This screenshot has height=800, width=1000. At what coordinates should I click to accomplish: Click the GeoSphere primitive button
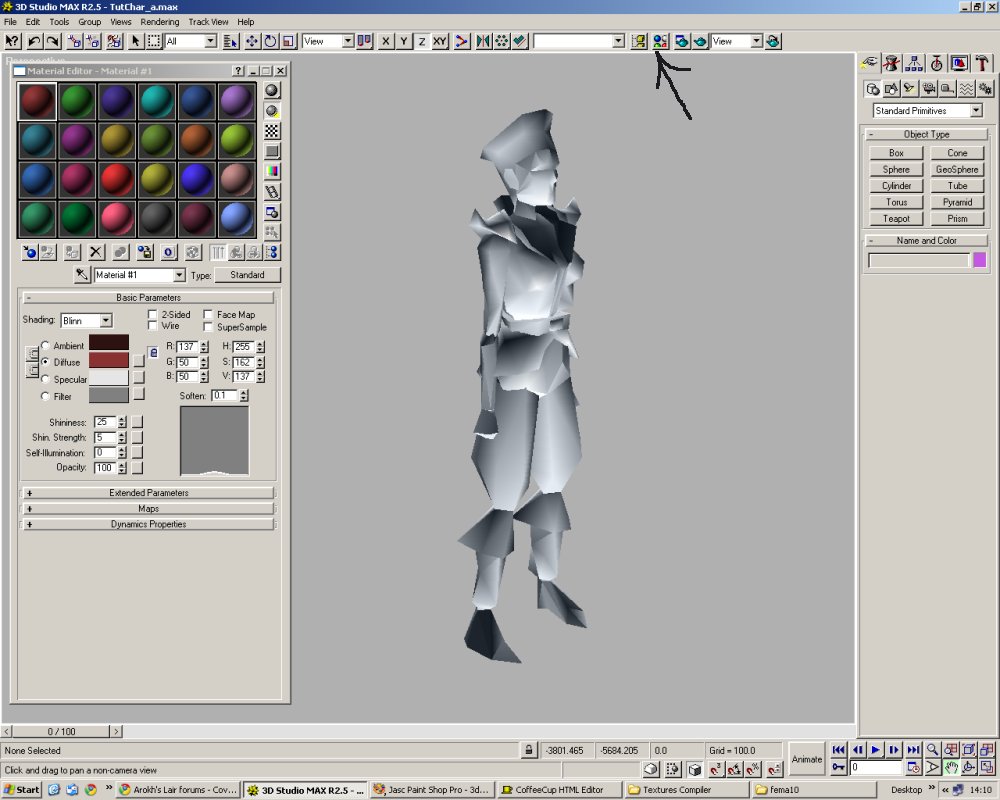[957, 170]
